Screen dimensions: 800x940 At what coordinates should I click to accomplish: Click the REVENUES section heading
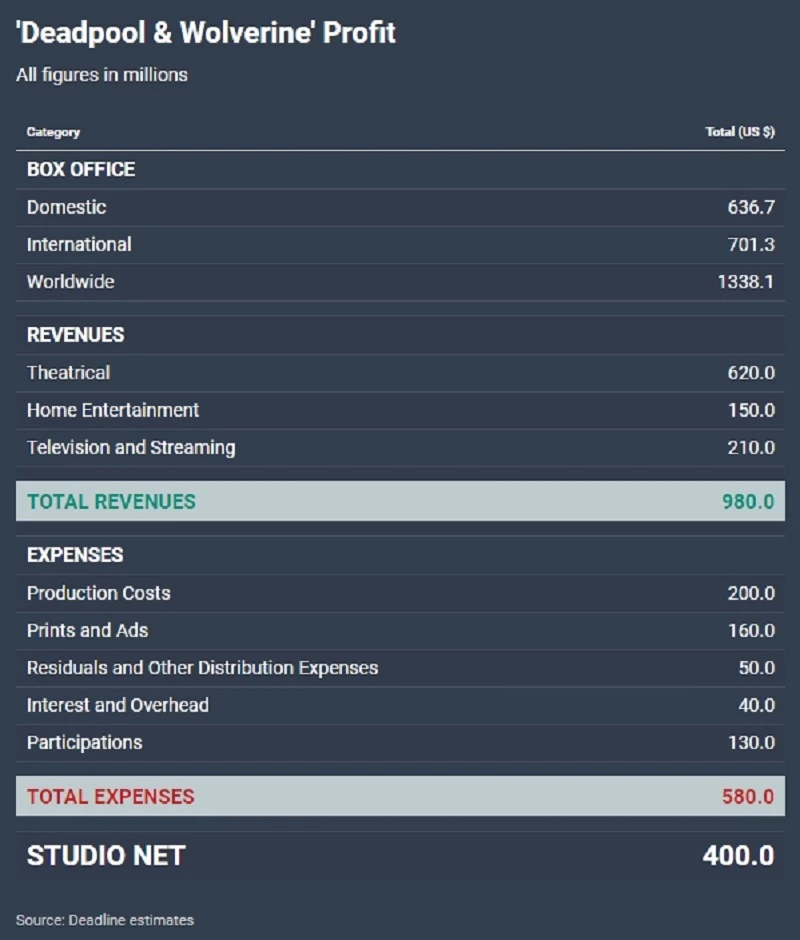point(76,335)
